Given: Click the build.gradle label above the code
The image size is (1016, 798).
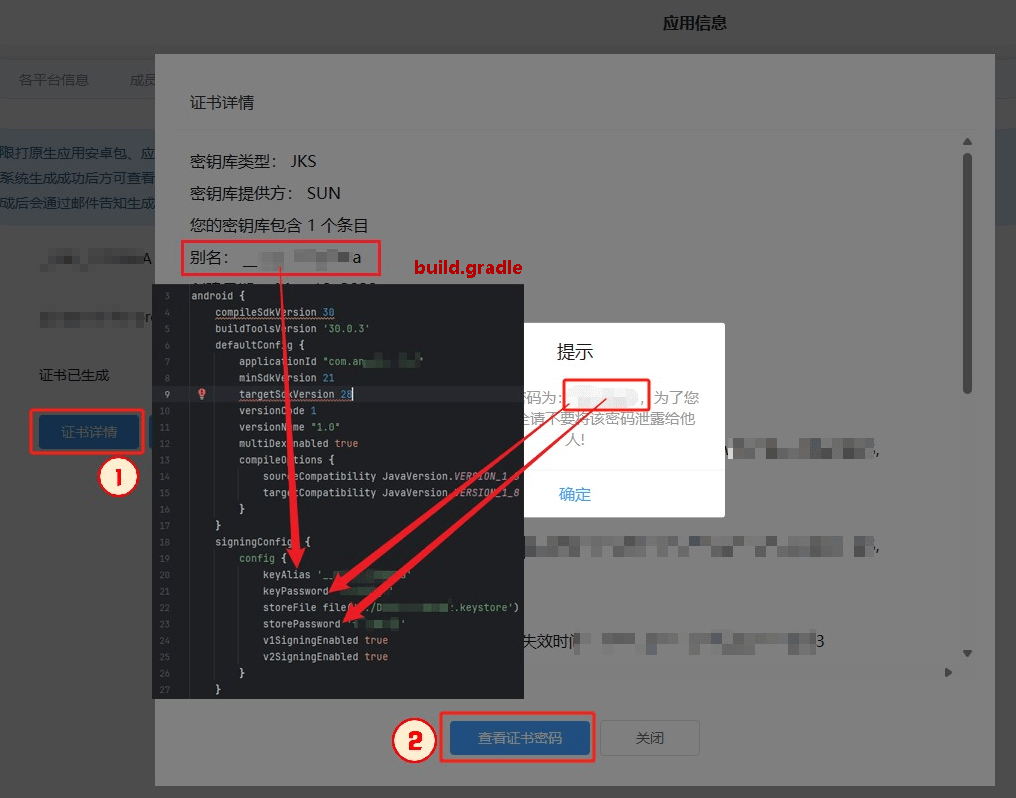Looking at the screenshot, I should [x=467, y=267].
